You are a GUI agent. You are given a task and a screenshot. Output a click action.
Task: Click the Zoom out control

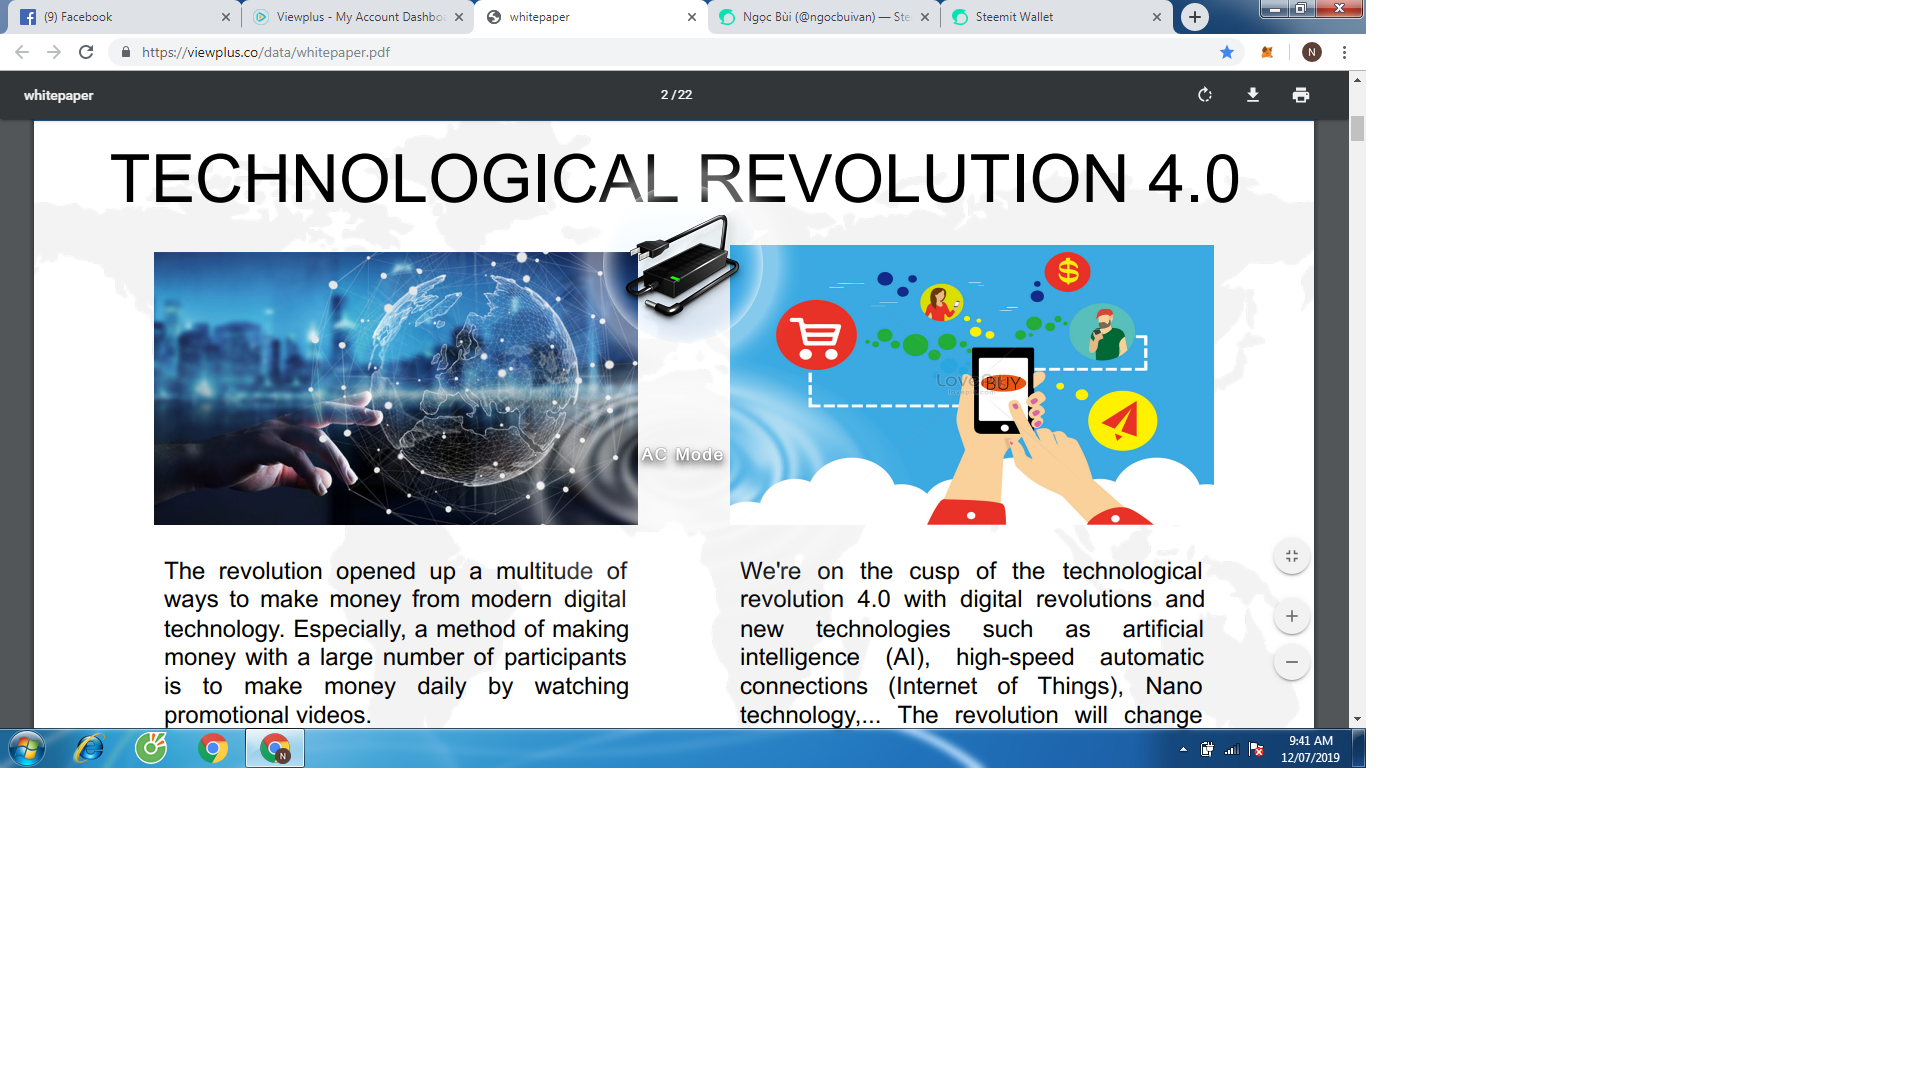[1291, 662]
